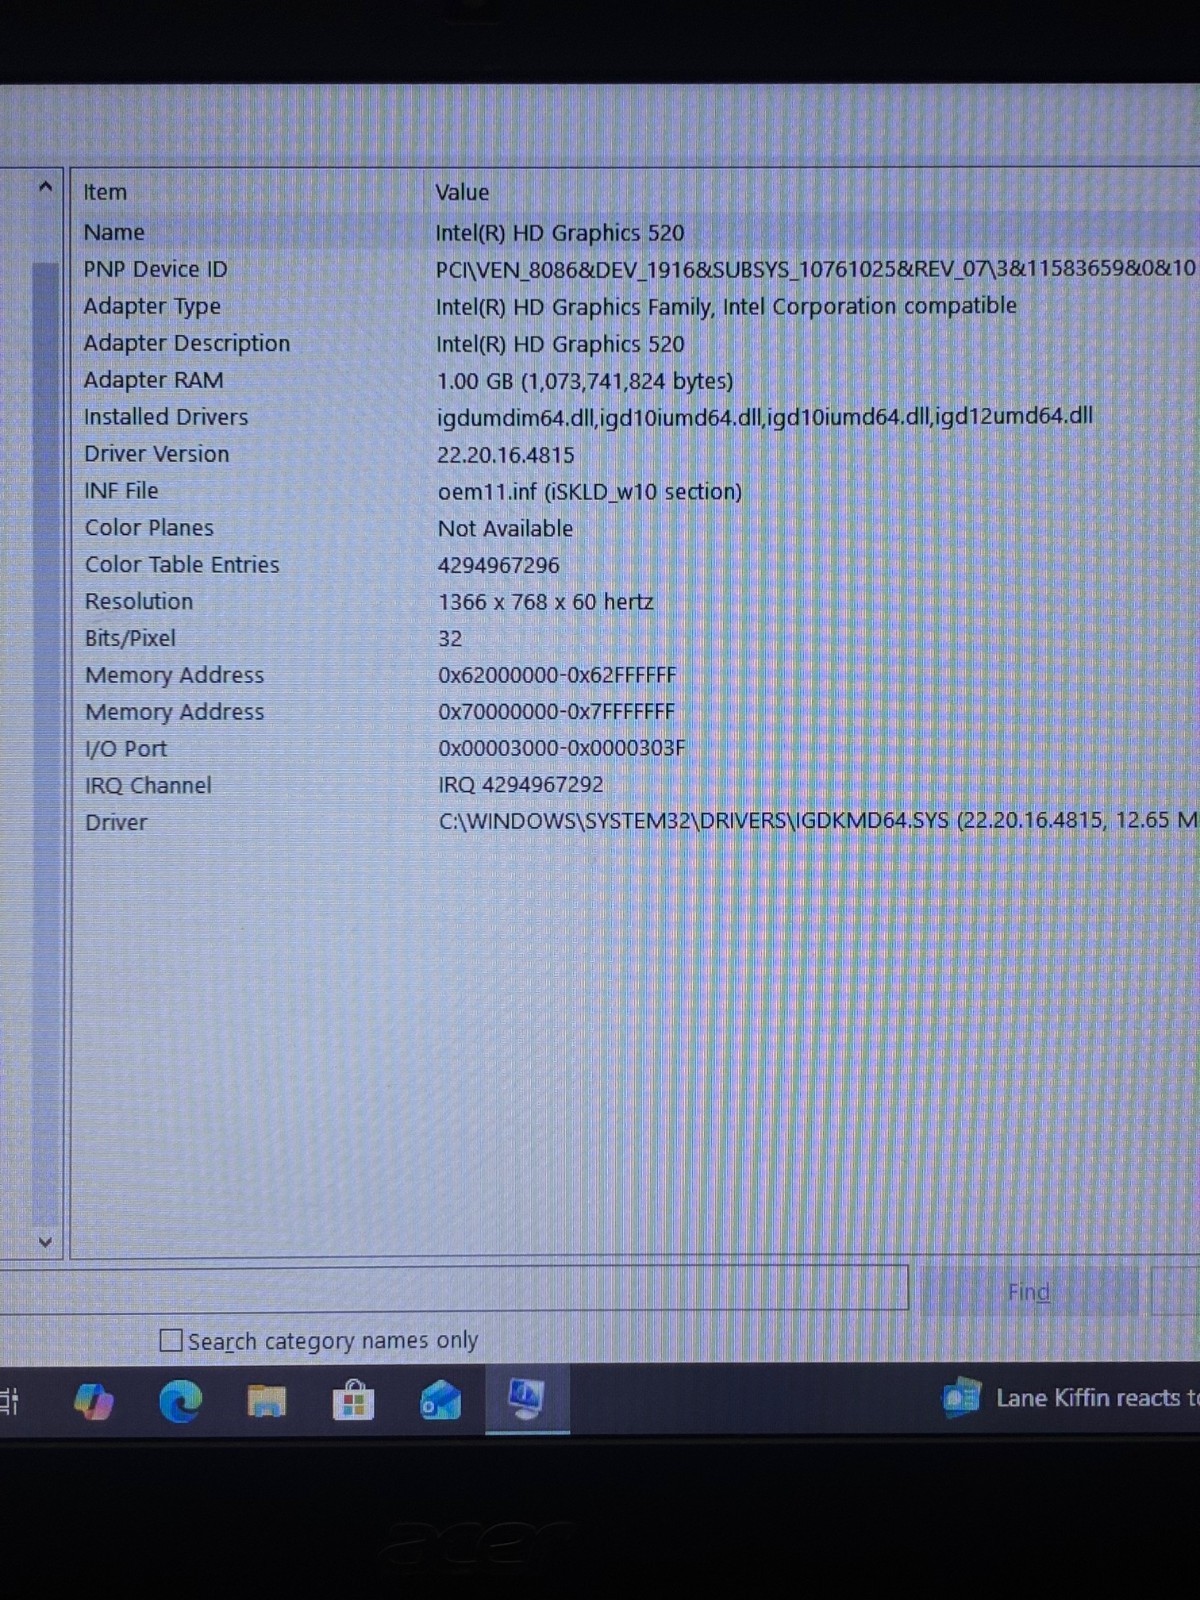This screenshot has height=1600, width=1200.
Task: Select the IRQ Channel row
Action: [637, 785]
